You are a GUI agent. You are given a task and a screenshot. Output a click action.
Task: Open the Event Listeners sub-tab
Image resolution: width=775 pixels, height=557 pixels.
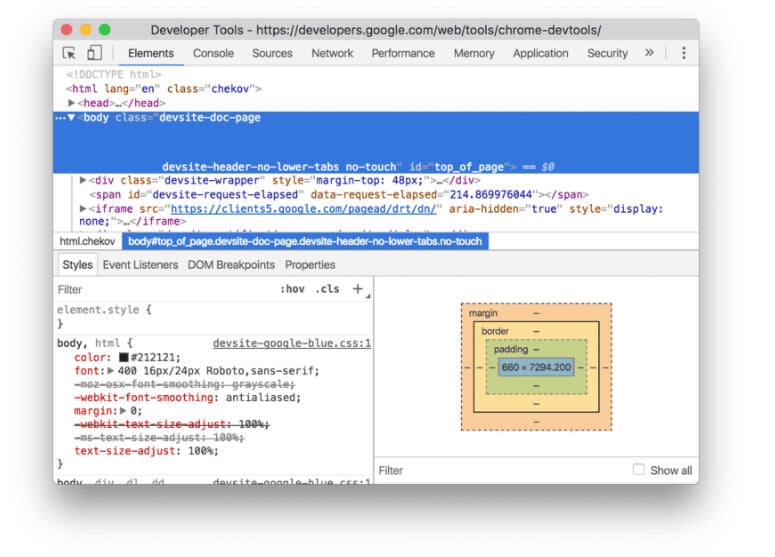(140, 265)
